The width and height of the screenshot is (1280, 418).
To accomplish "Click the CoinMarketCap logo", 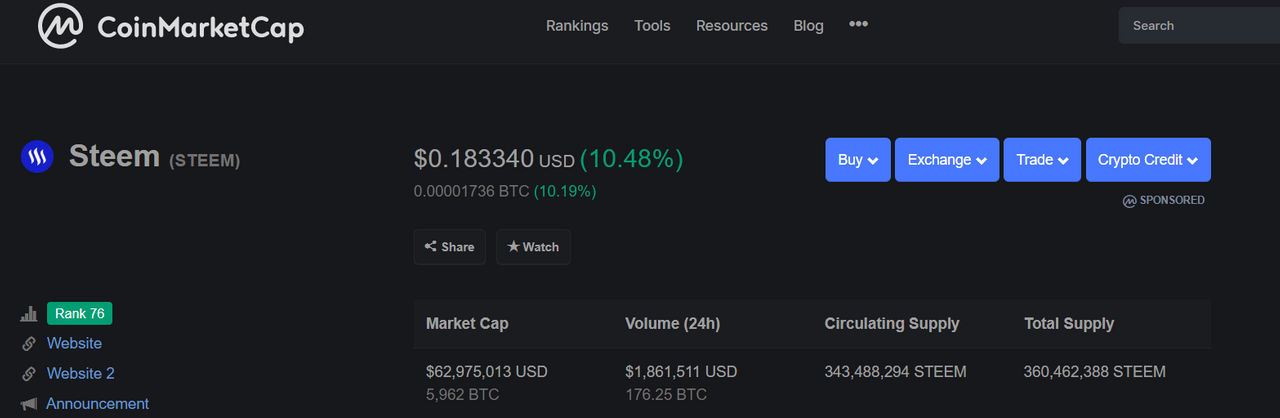I will (170, 26).
